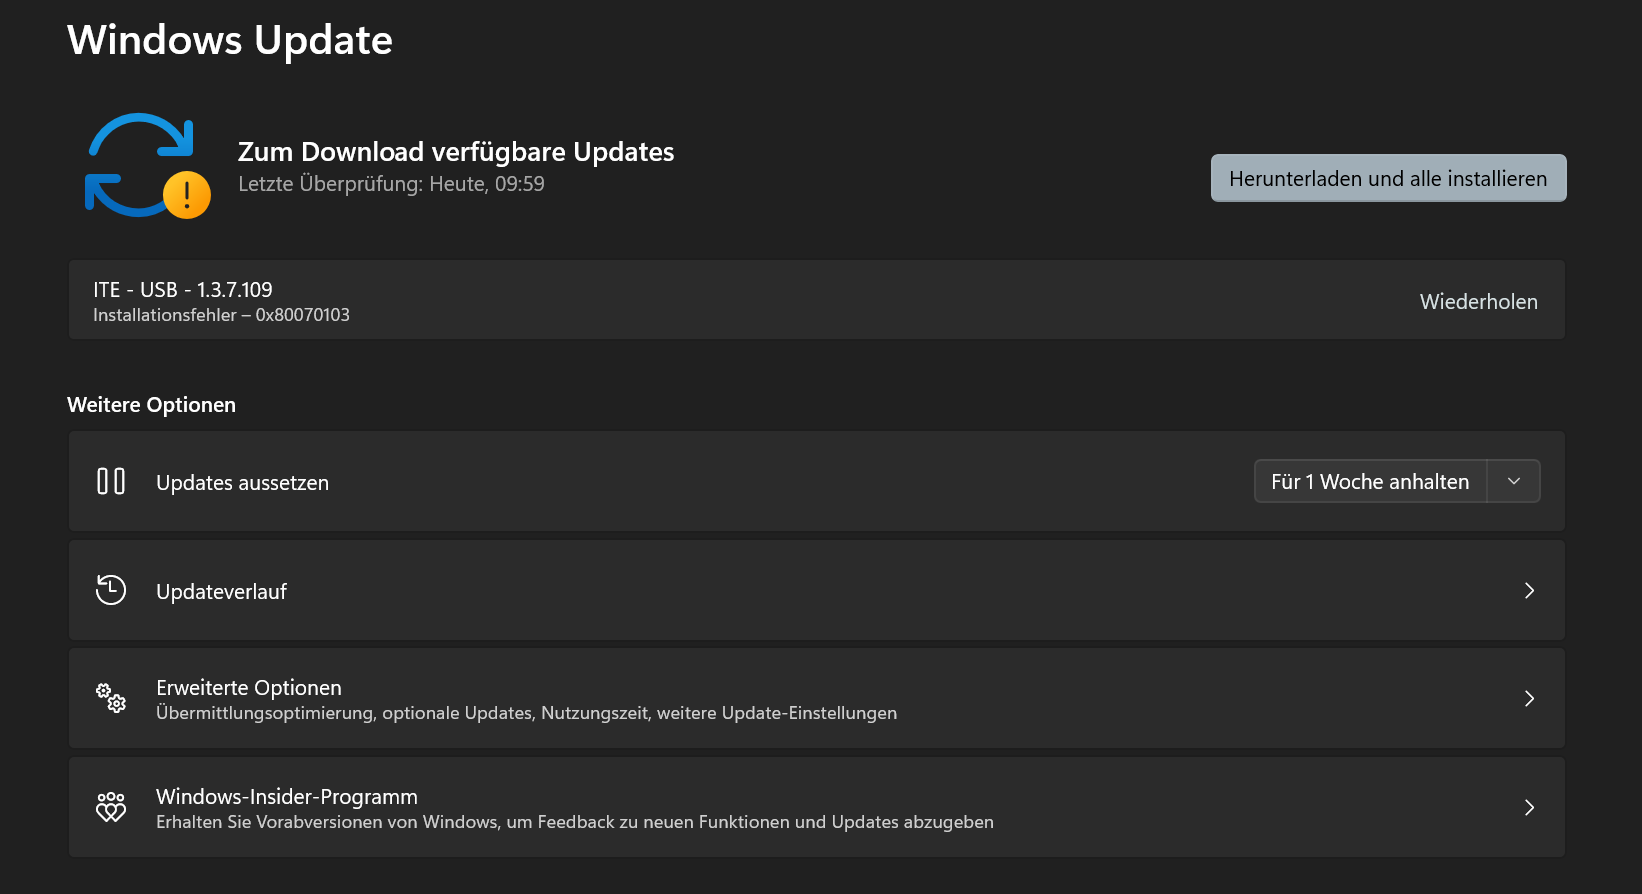The height and width of the screenshot is (894, 1642).
Task: Open the Erweiterte Optionen entry title
Action: tap(249, 688)
